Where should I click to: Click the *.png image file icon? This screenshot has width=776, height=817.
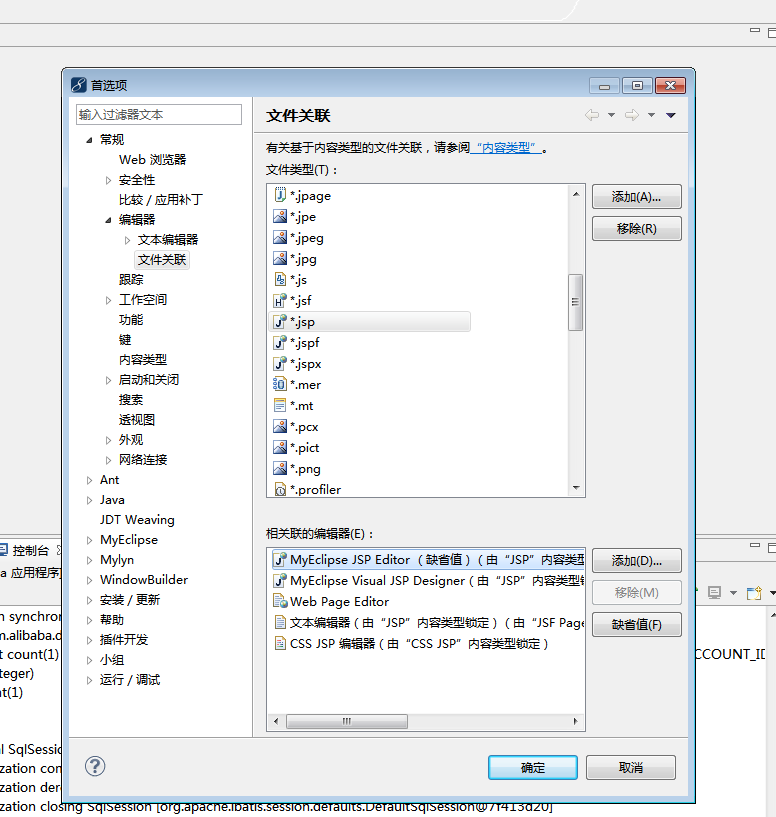280,468
